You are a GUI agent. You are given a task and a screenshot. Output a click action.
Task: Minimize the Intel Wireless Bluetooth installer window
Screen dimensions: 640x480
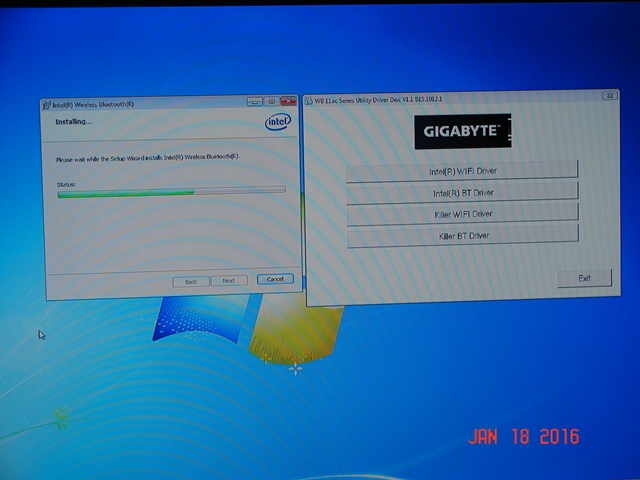255,101
